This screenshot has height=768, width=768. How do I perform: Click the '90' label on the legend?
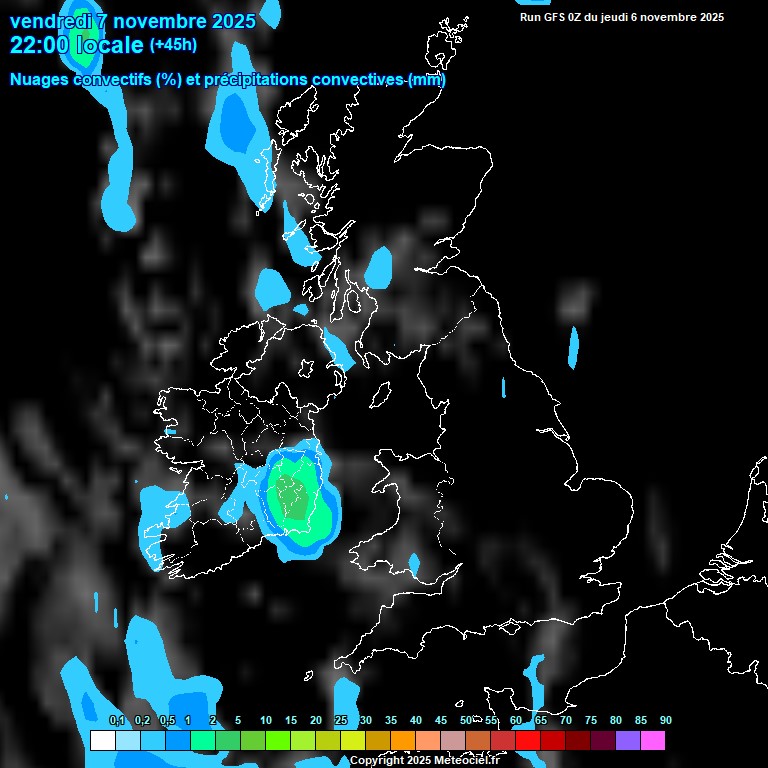pyautogui.click(x=665, y=720)
